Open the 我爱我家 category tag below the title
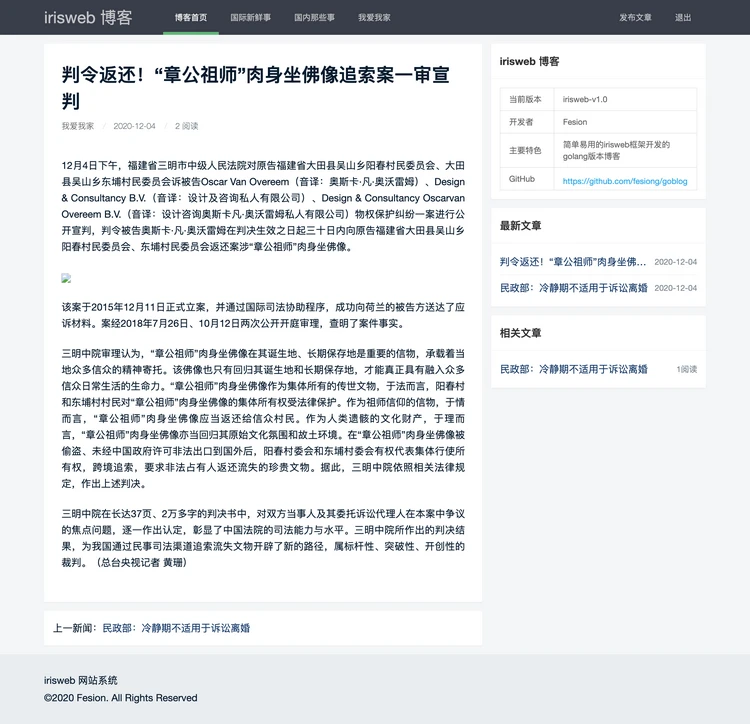The image size is (750, 724). [78, 126]
